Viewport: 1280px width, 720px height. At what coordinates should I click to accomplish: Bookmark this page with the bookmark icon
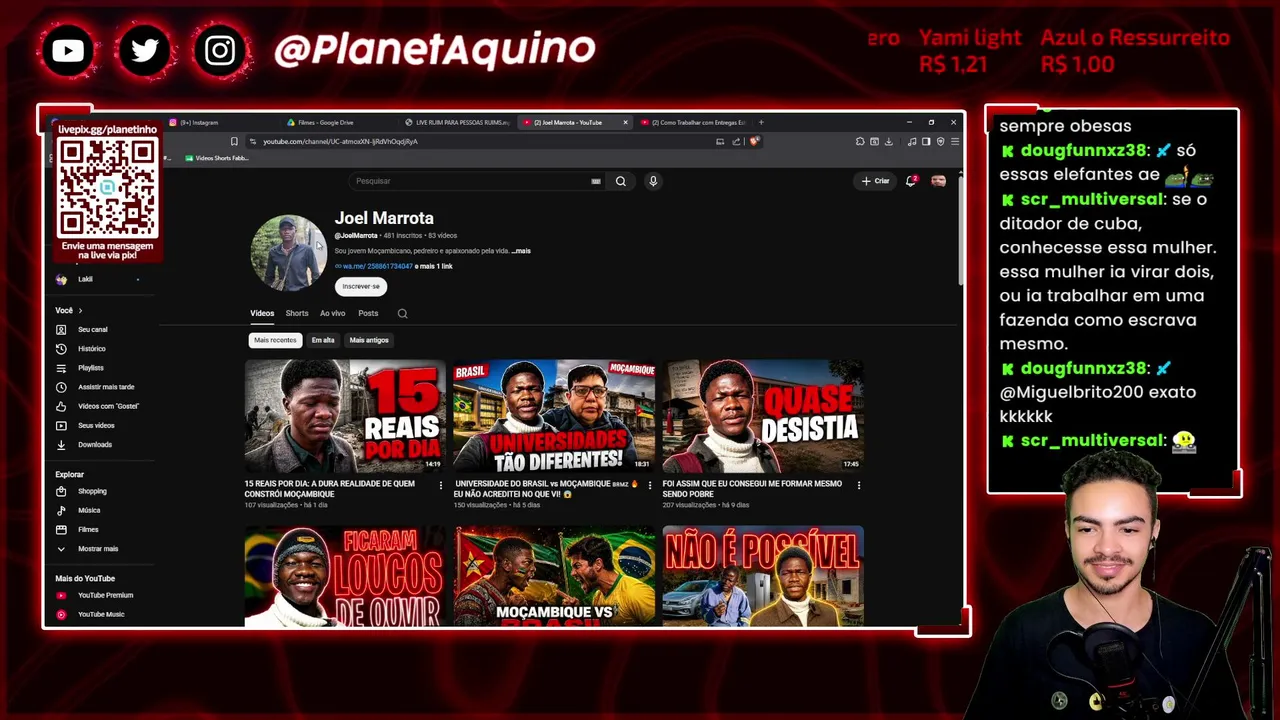pyautogui.click(x=234, y=141)
